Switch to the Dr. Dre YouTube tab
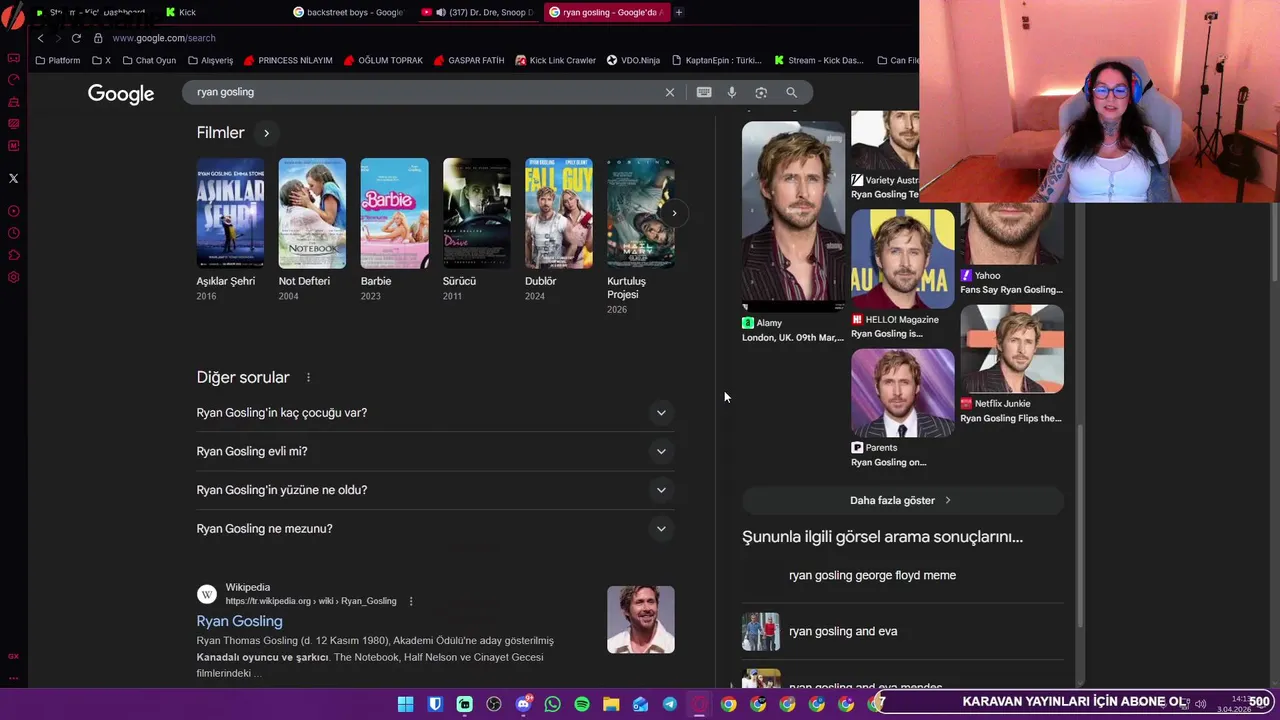This screenshot has width=1280, height=720. click(476, 12)
